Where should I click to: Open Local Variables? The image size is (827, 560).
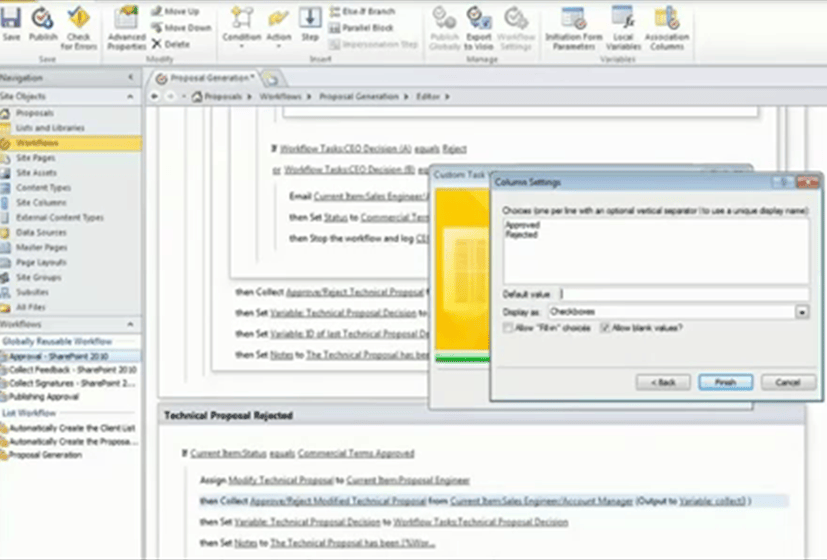[x=623, y=27]
